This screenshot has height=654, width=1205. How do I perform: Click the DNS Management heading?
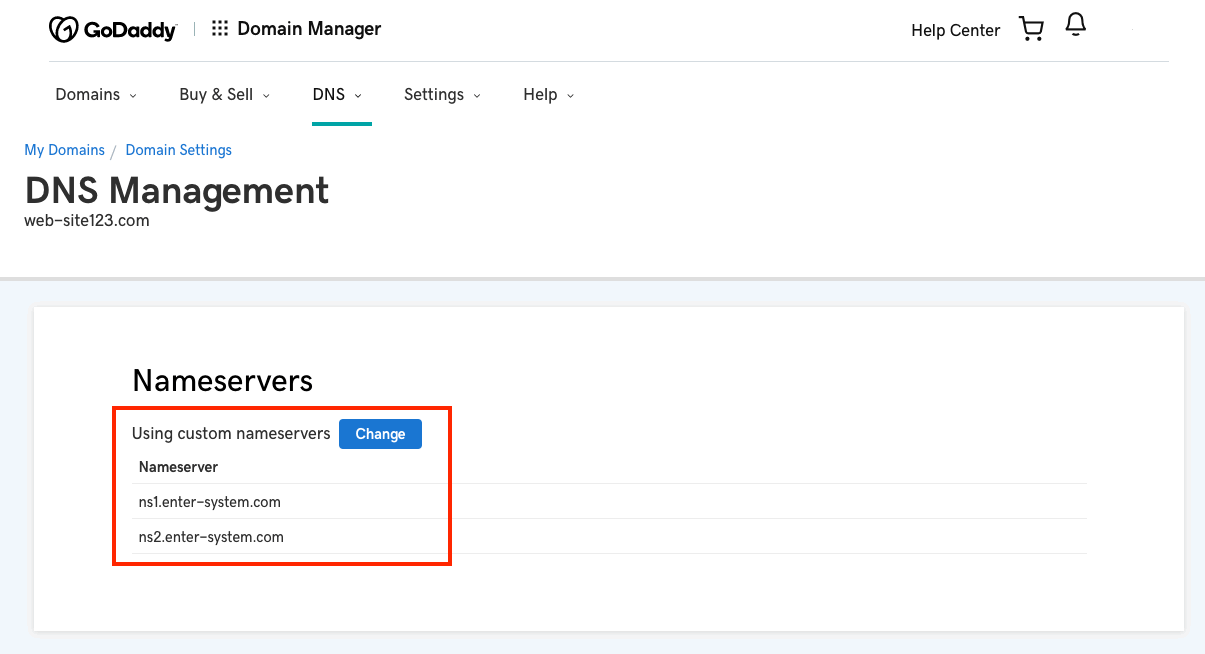tap(177, 190)
